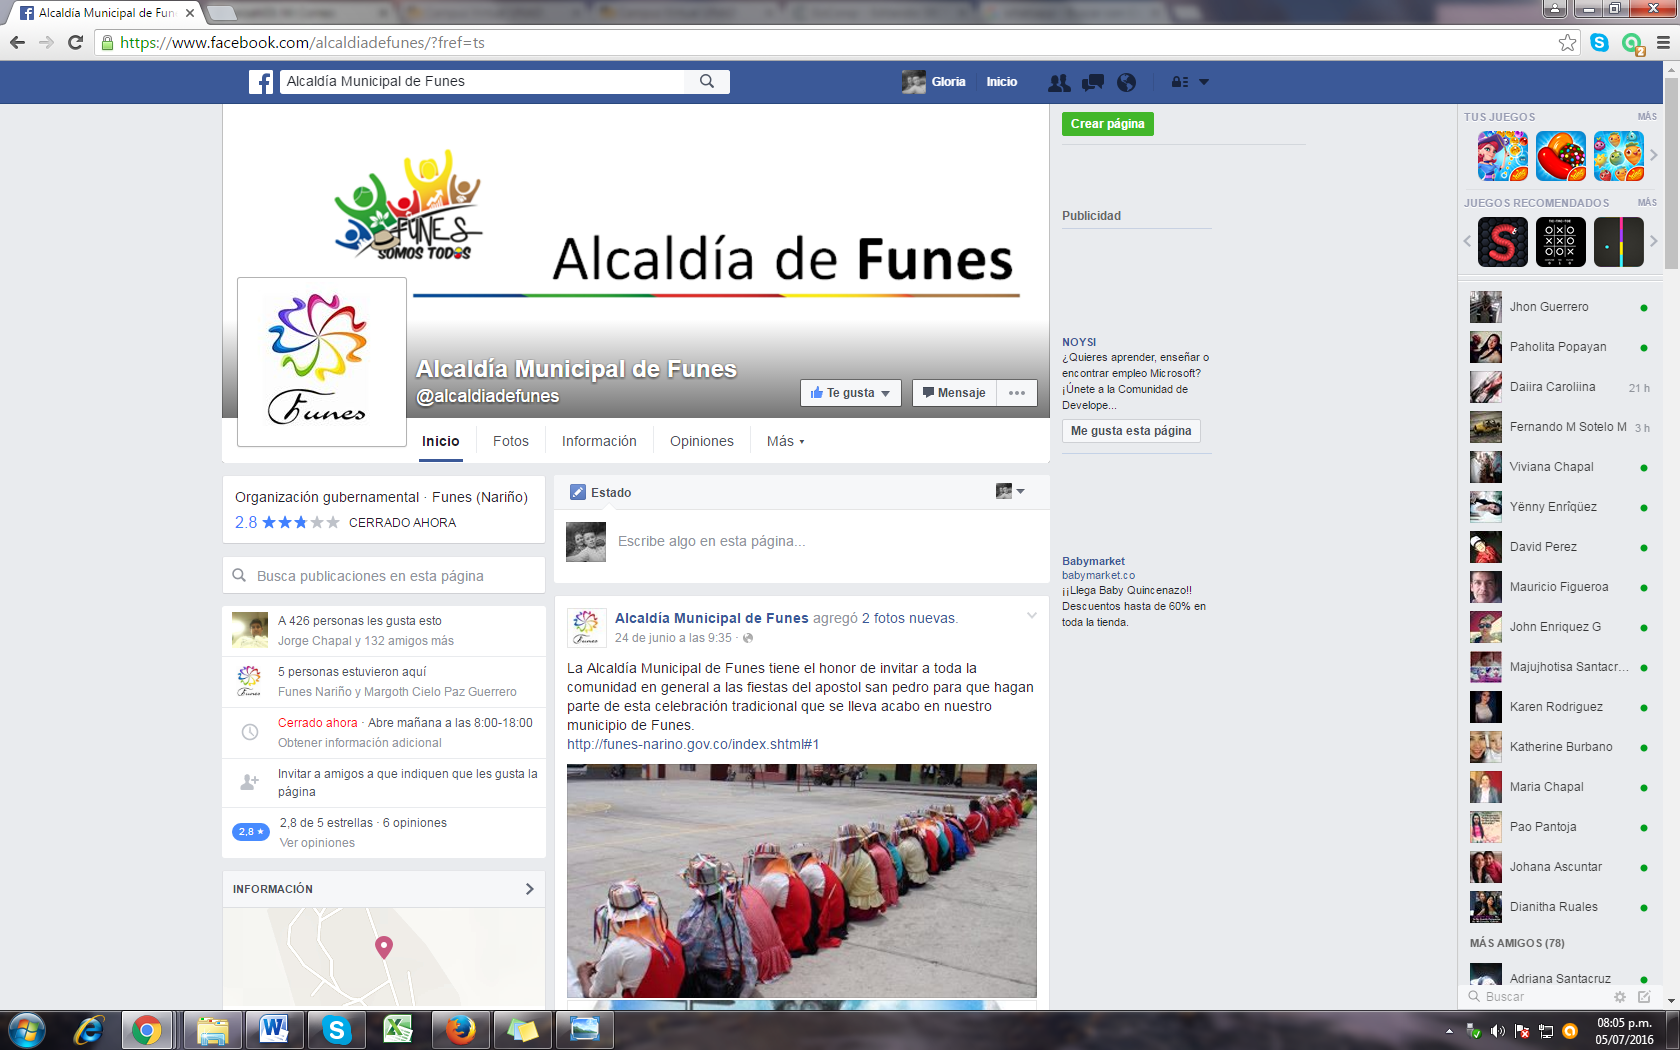Open the Inicio link in header
The height and width of the screenshot is (1050, 1680).
click(x=1002, y=82)
